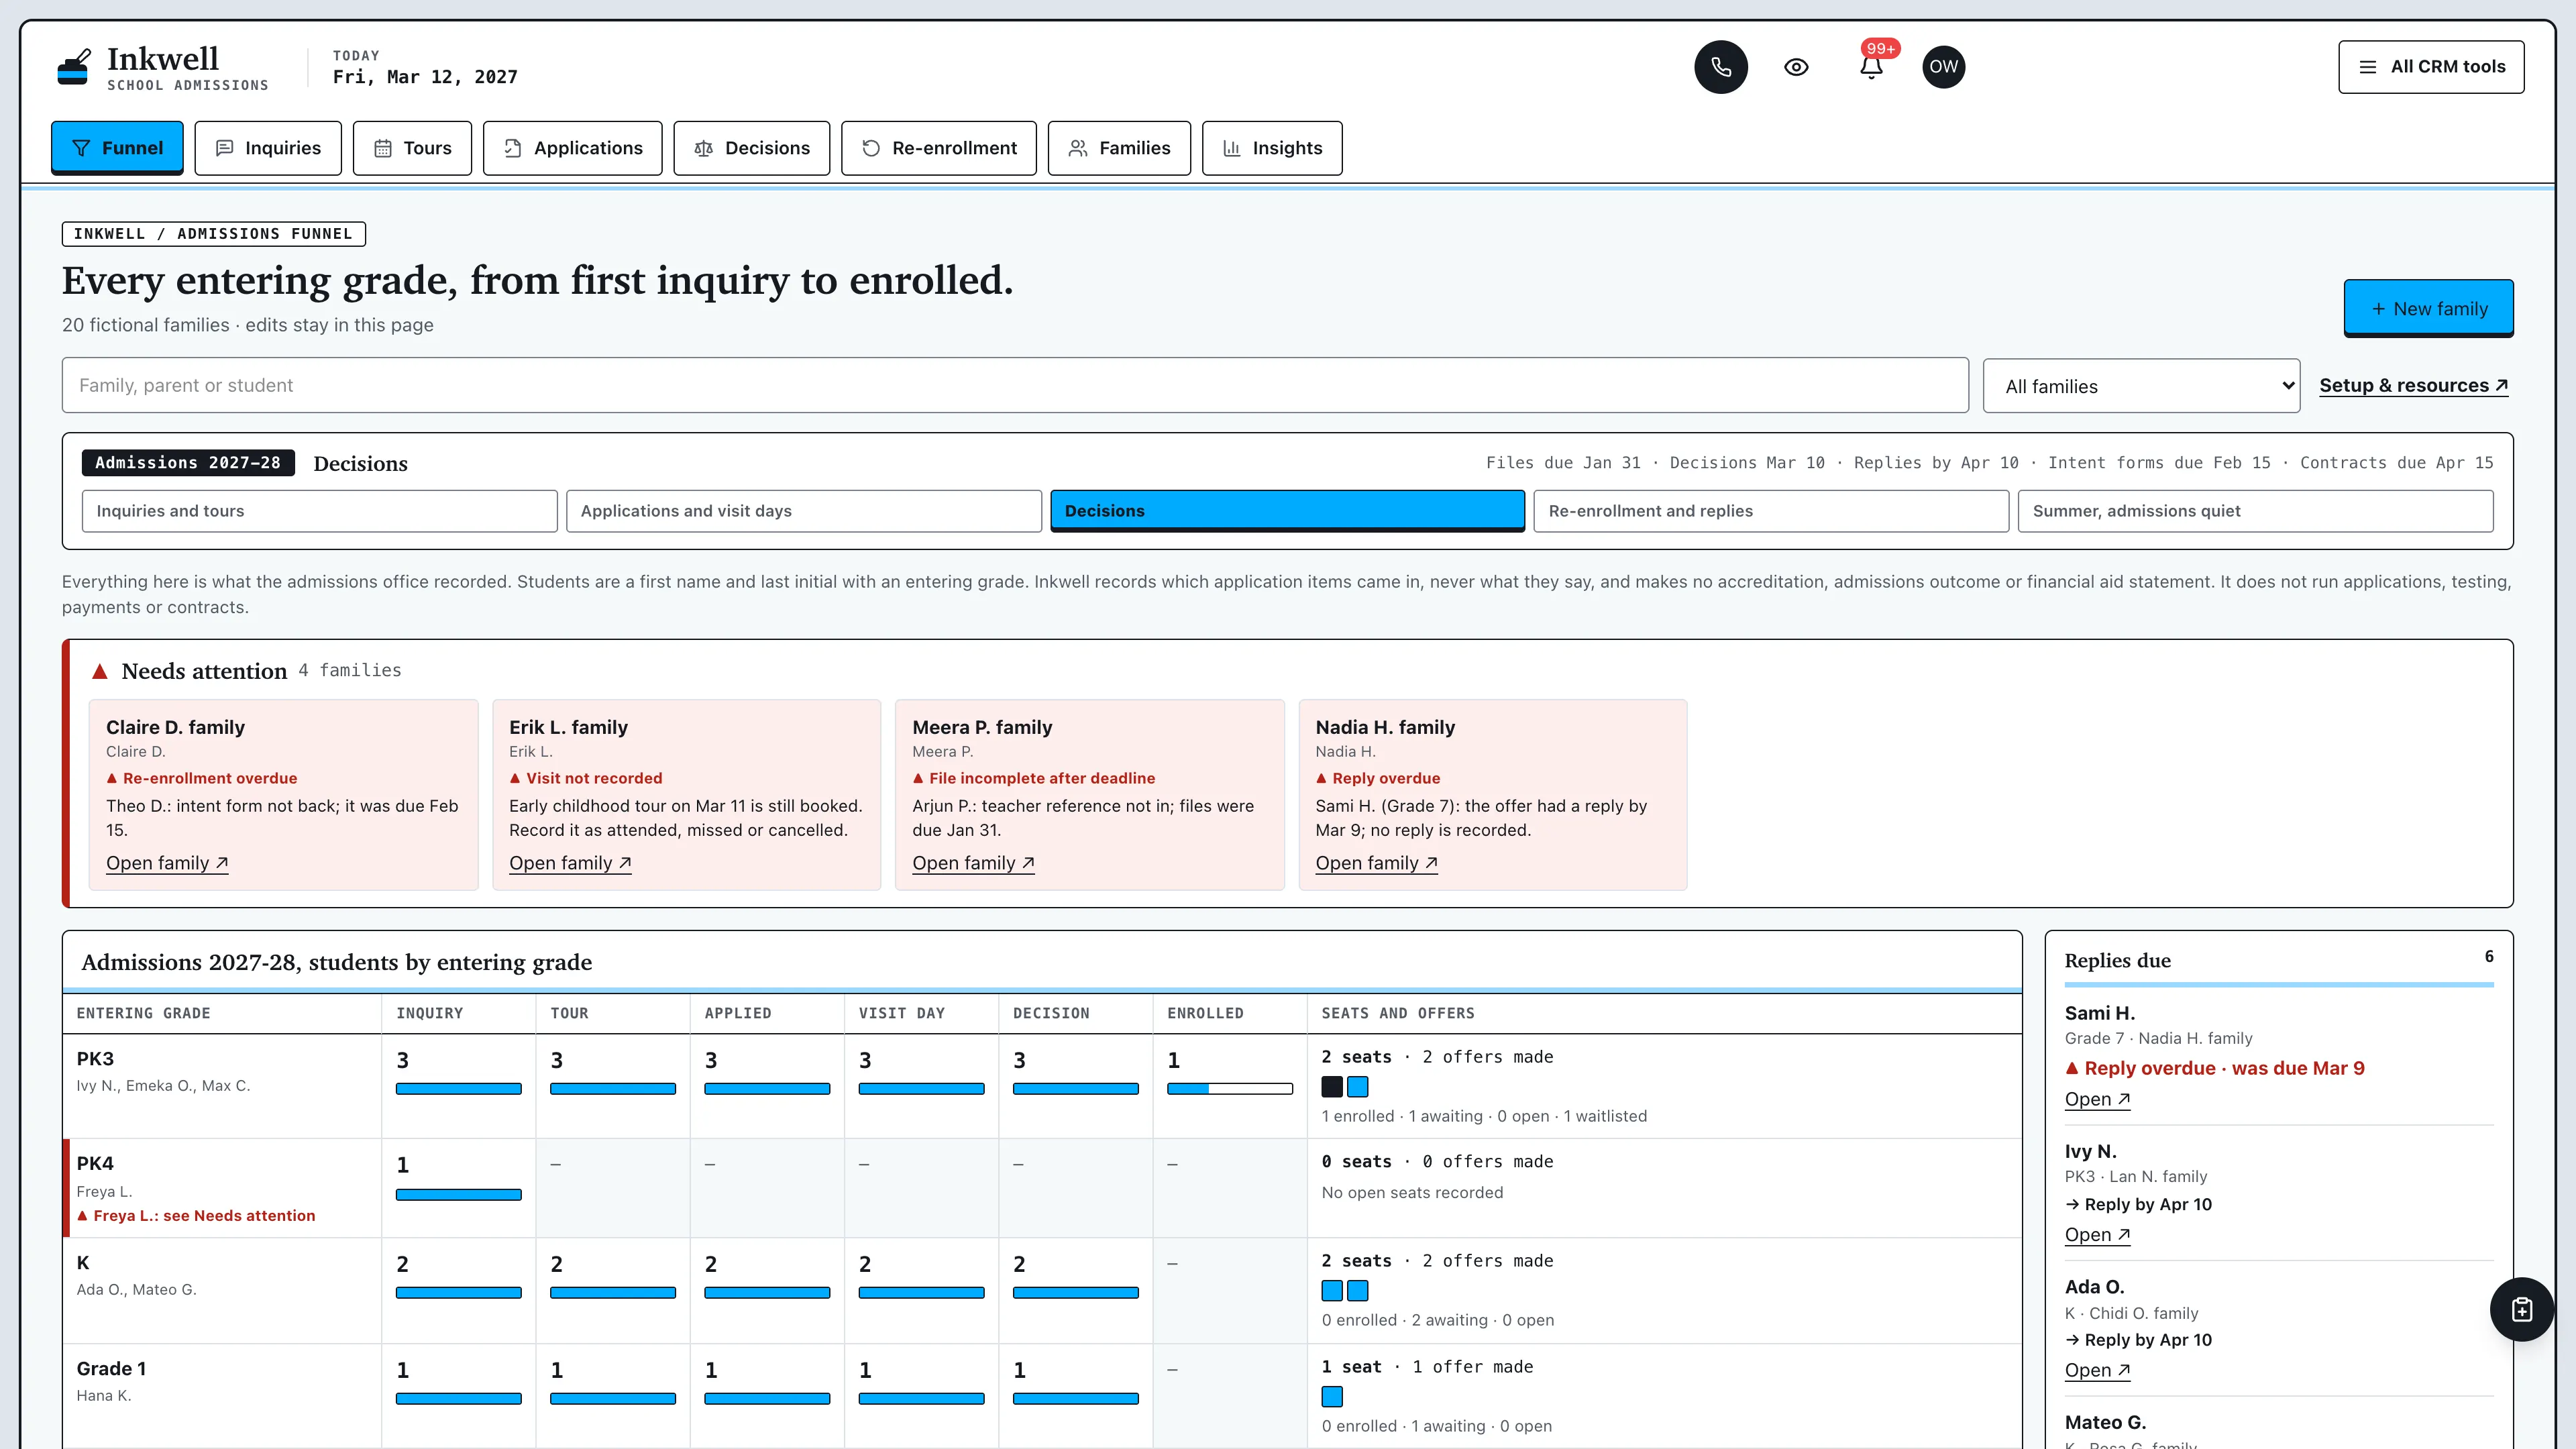Open All CRM tools menu
The height and width of the screenshot is (1449, 2576).
click(x=2431, y=67)
